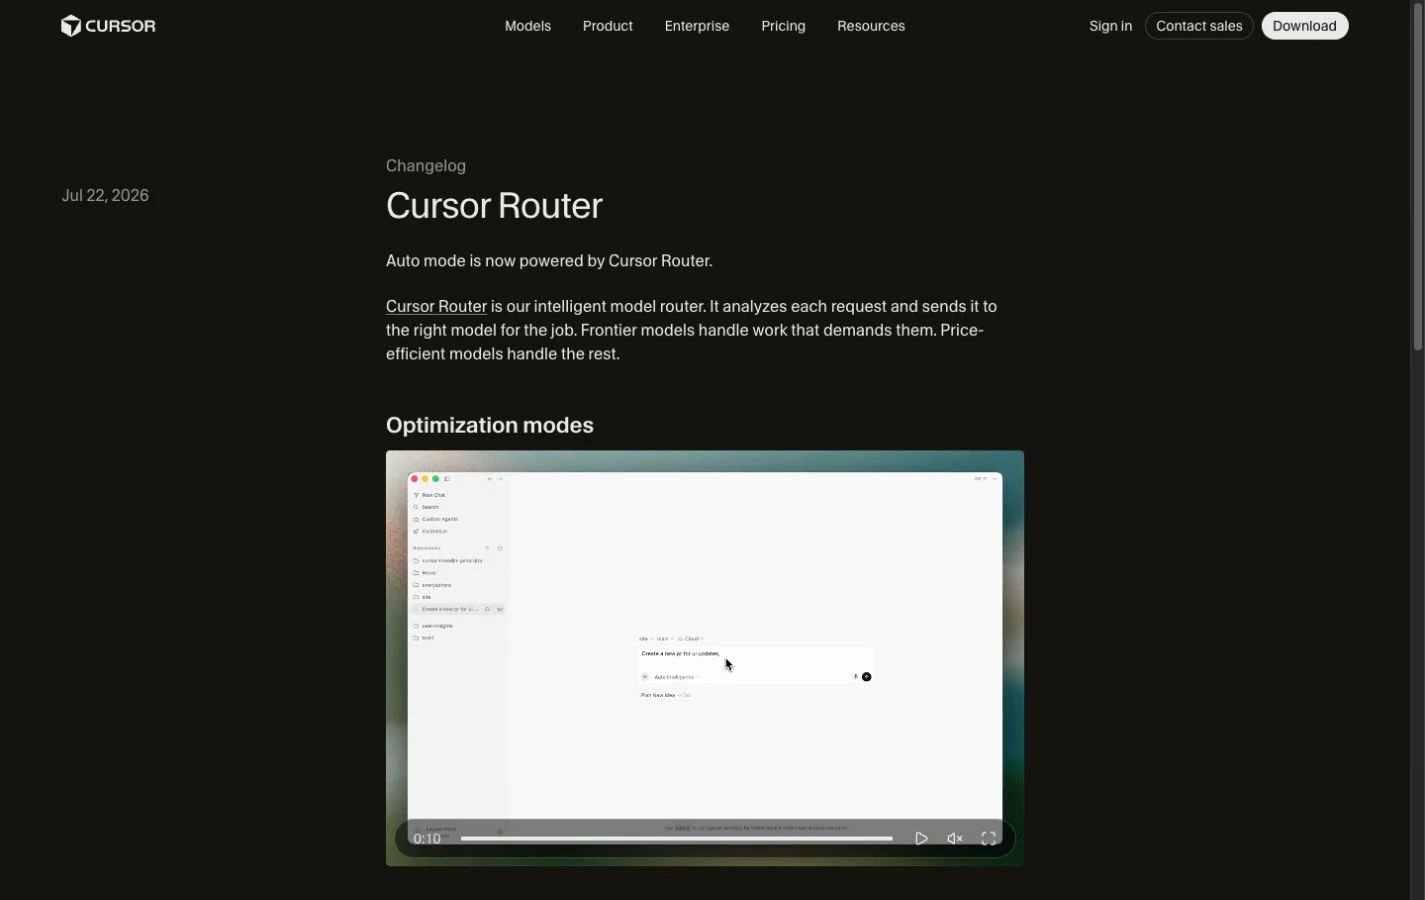This screenshot has width=1425, height=900.
Task: Click the Contact sales button
Action: pos(1198,26)
